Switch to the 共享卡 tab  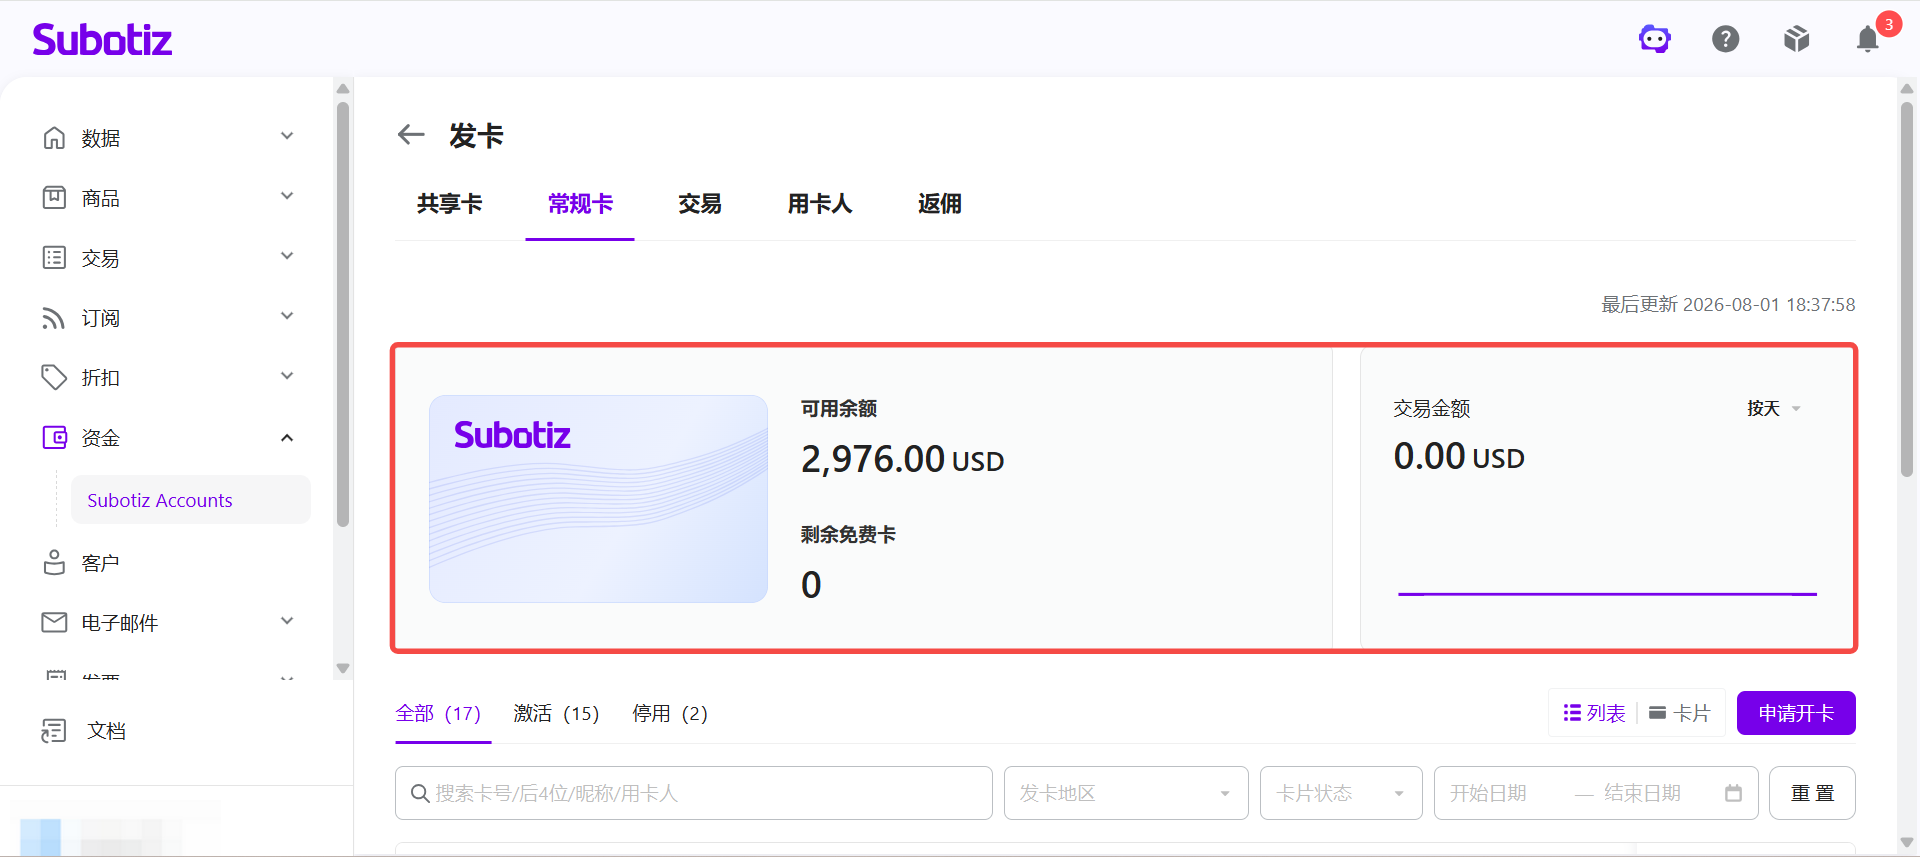pos(450,204)
